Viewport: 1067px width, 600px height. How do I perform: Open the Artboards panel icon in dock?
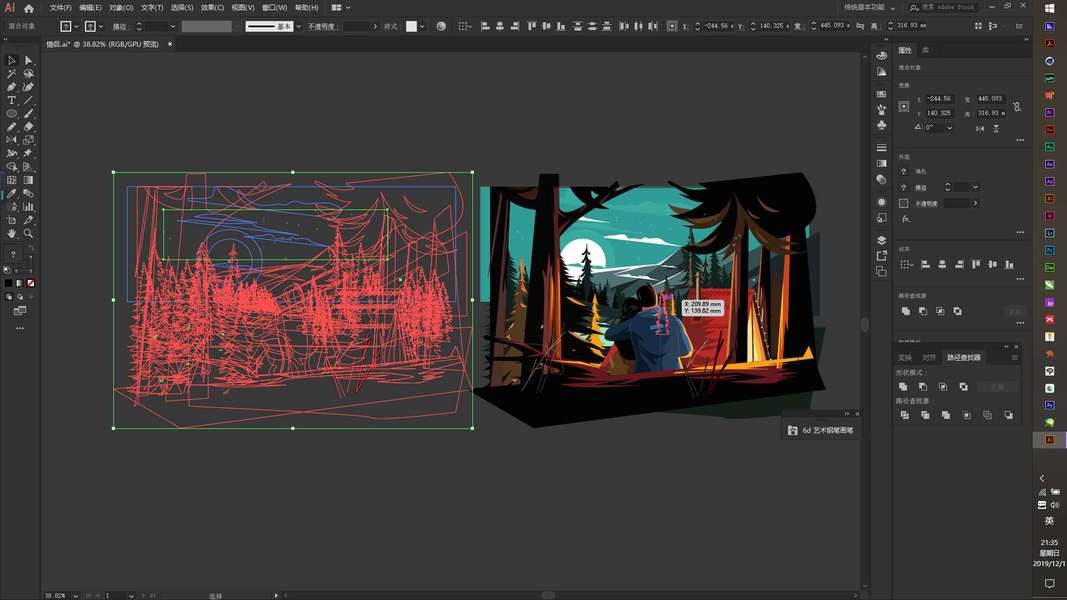point(881,271)
